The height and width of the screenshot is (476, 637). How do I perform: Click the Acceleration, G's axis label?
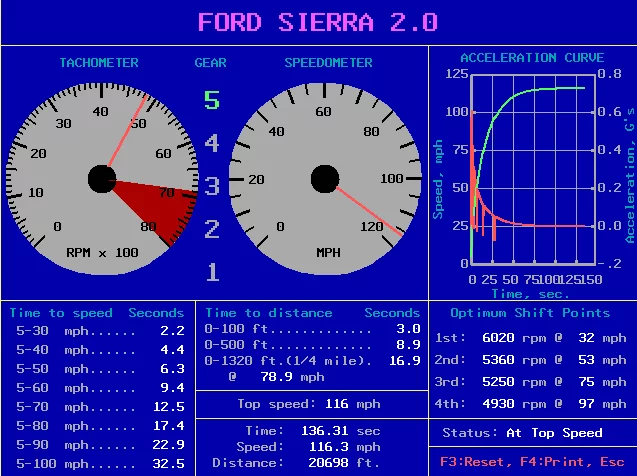coord(630,175)
